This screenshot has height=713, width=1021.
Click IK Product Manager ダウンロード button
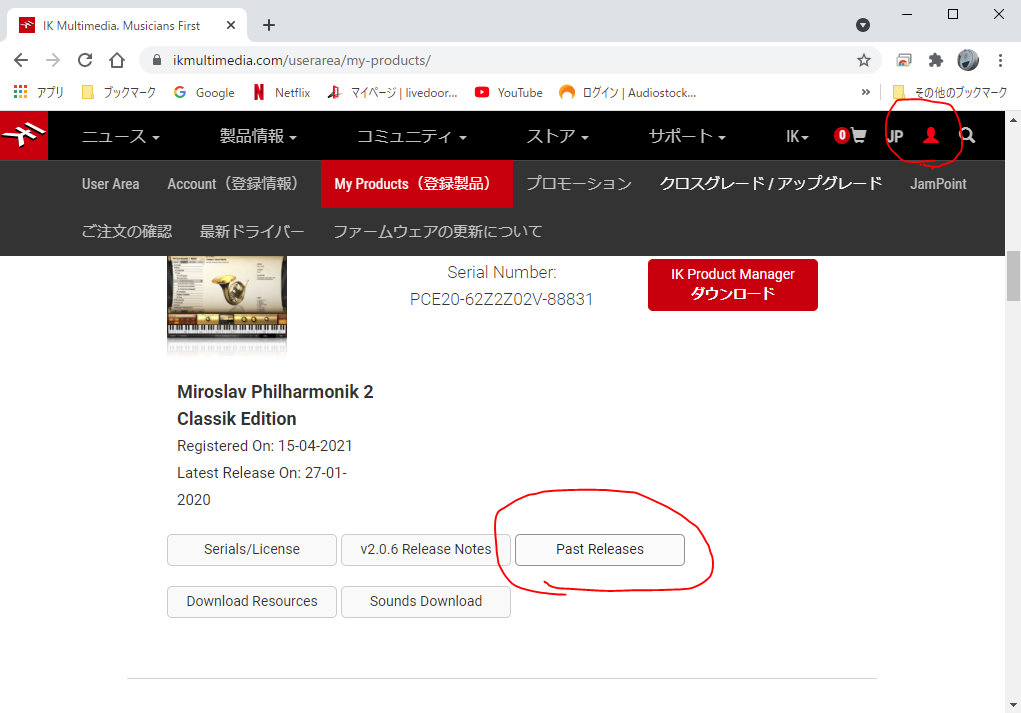733,285
